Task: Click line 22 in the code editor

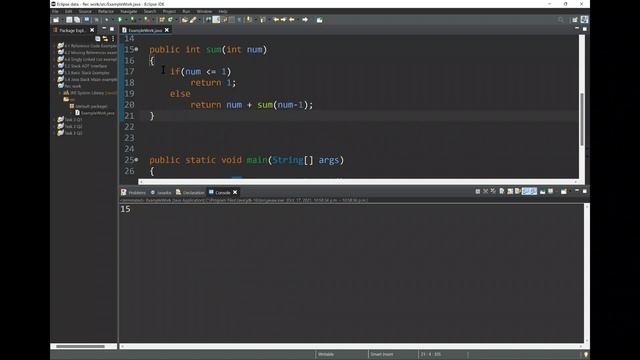Action: tap(359, 127)
